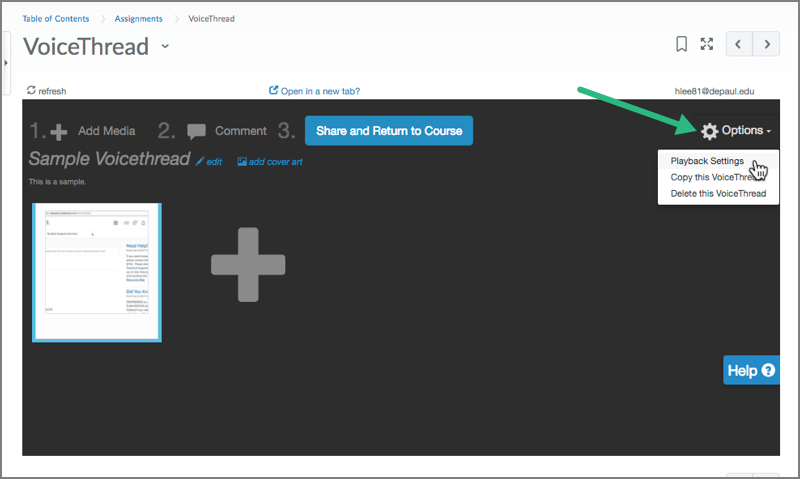Choose Delete this VoiceThread
Viewport: 800px width, 479px height.
coord(718,193)
